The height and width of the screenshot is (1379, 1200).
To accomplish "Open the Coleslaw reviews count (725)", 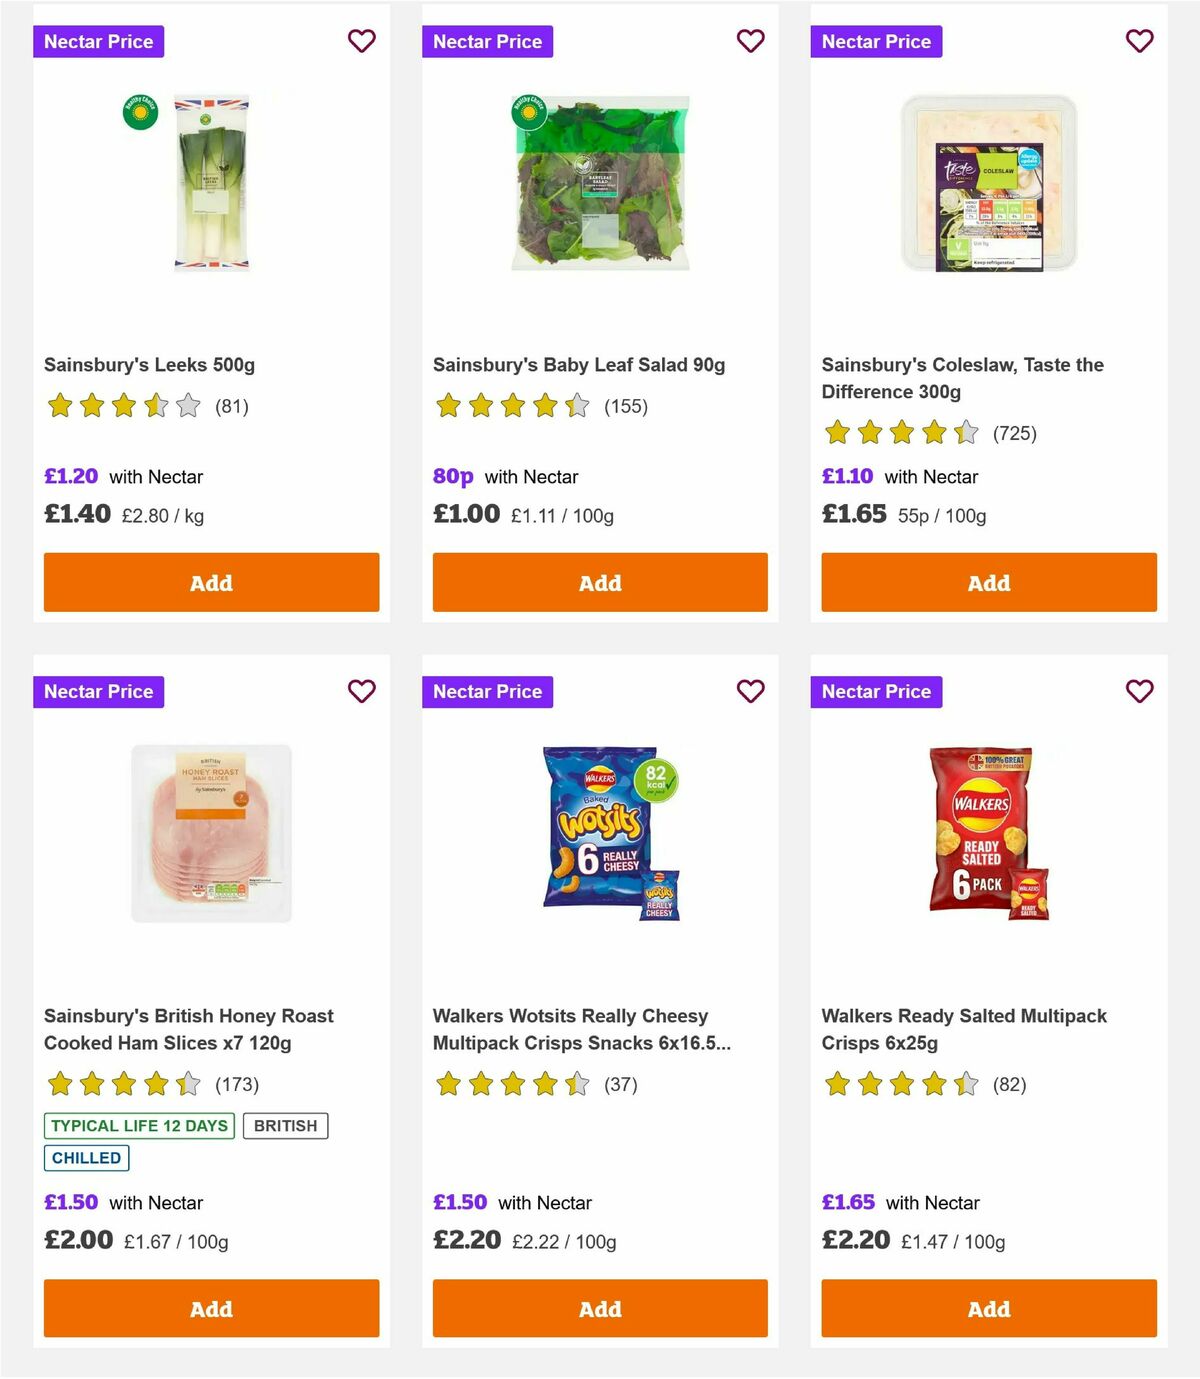I will [x=1014, y=434].
